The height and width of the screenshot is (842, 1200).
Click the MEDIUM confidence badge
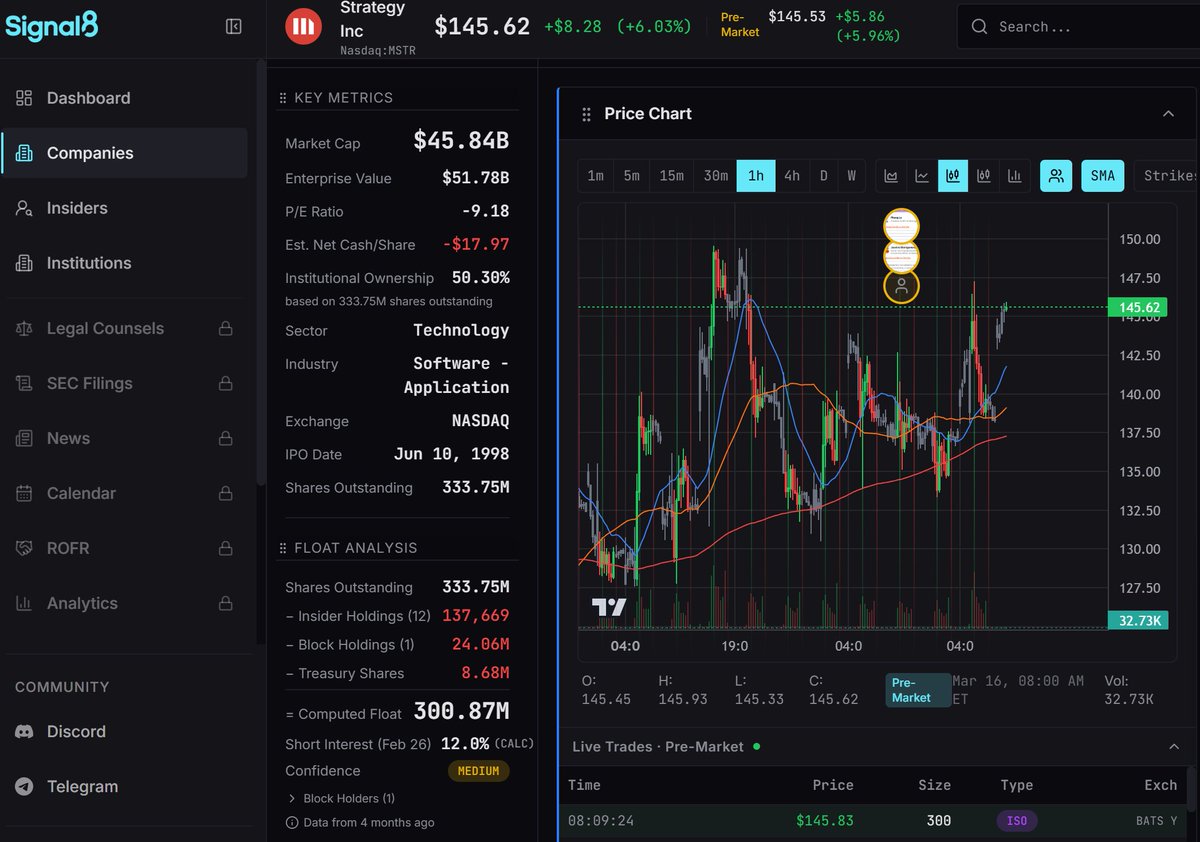click(479, 771)
